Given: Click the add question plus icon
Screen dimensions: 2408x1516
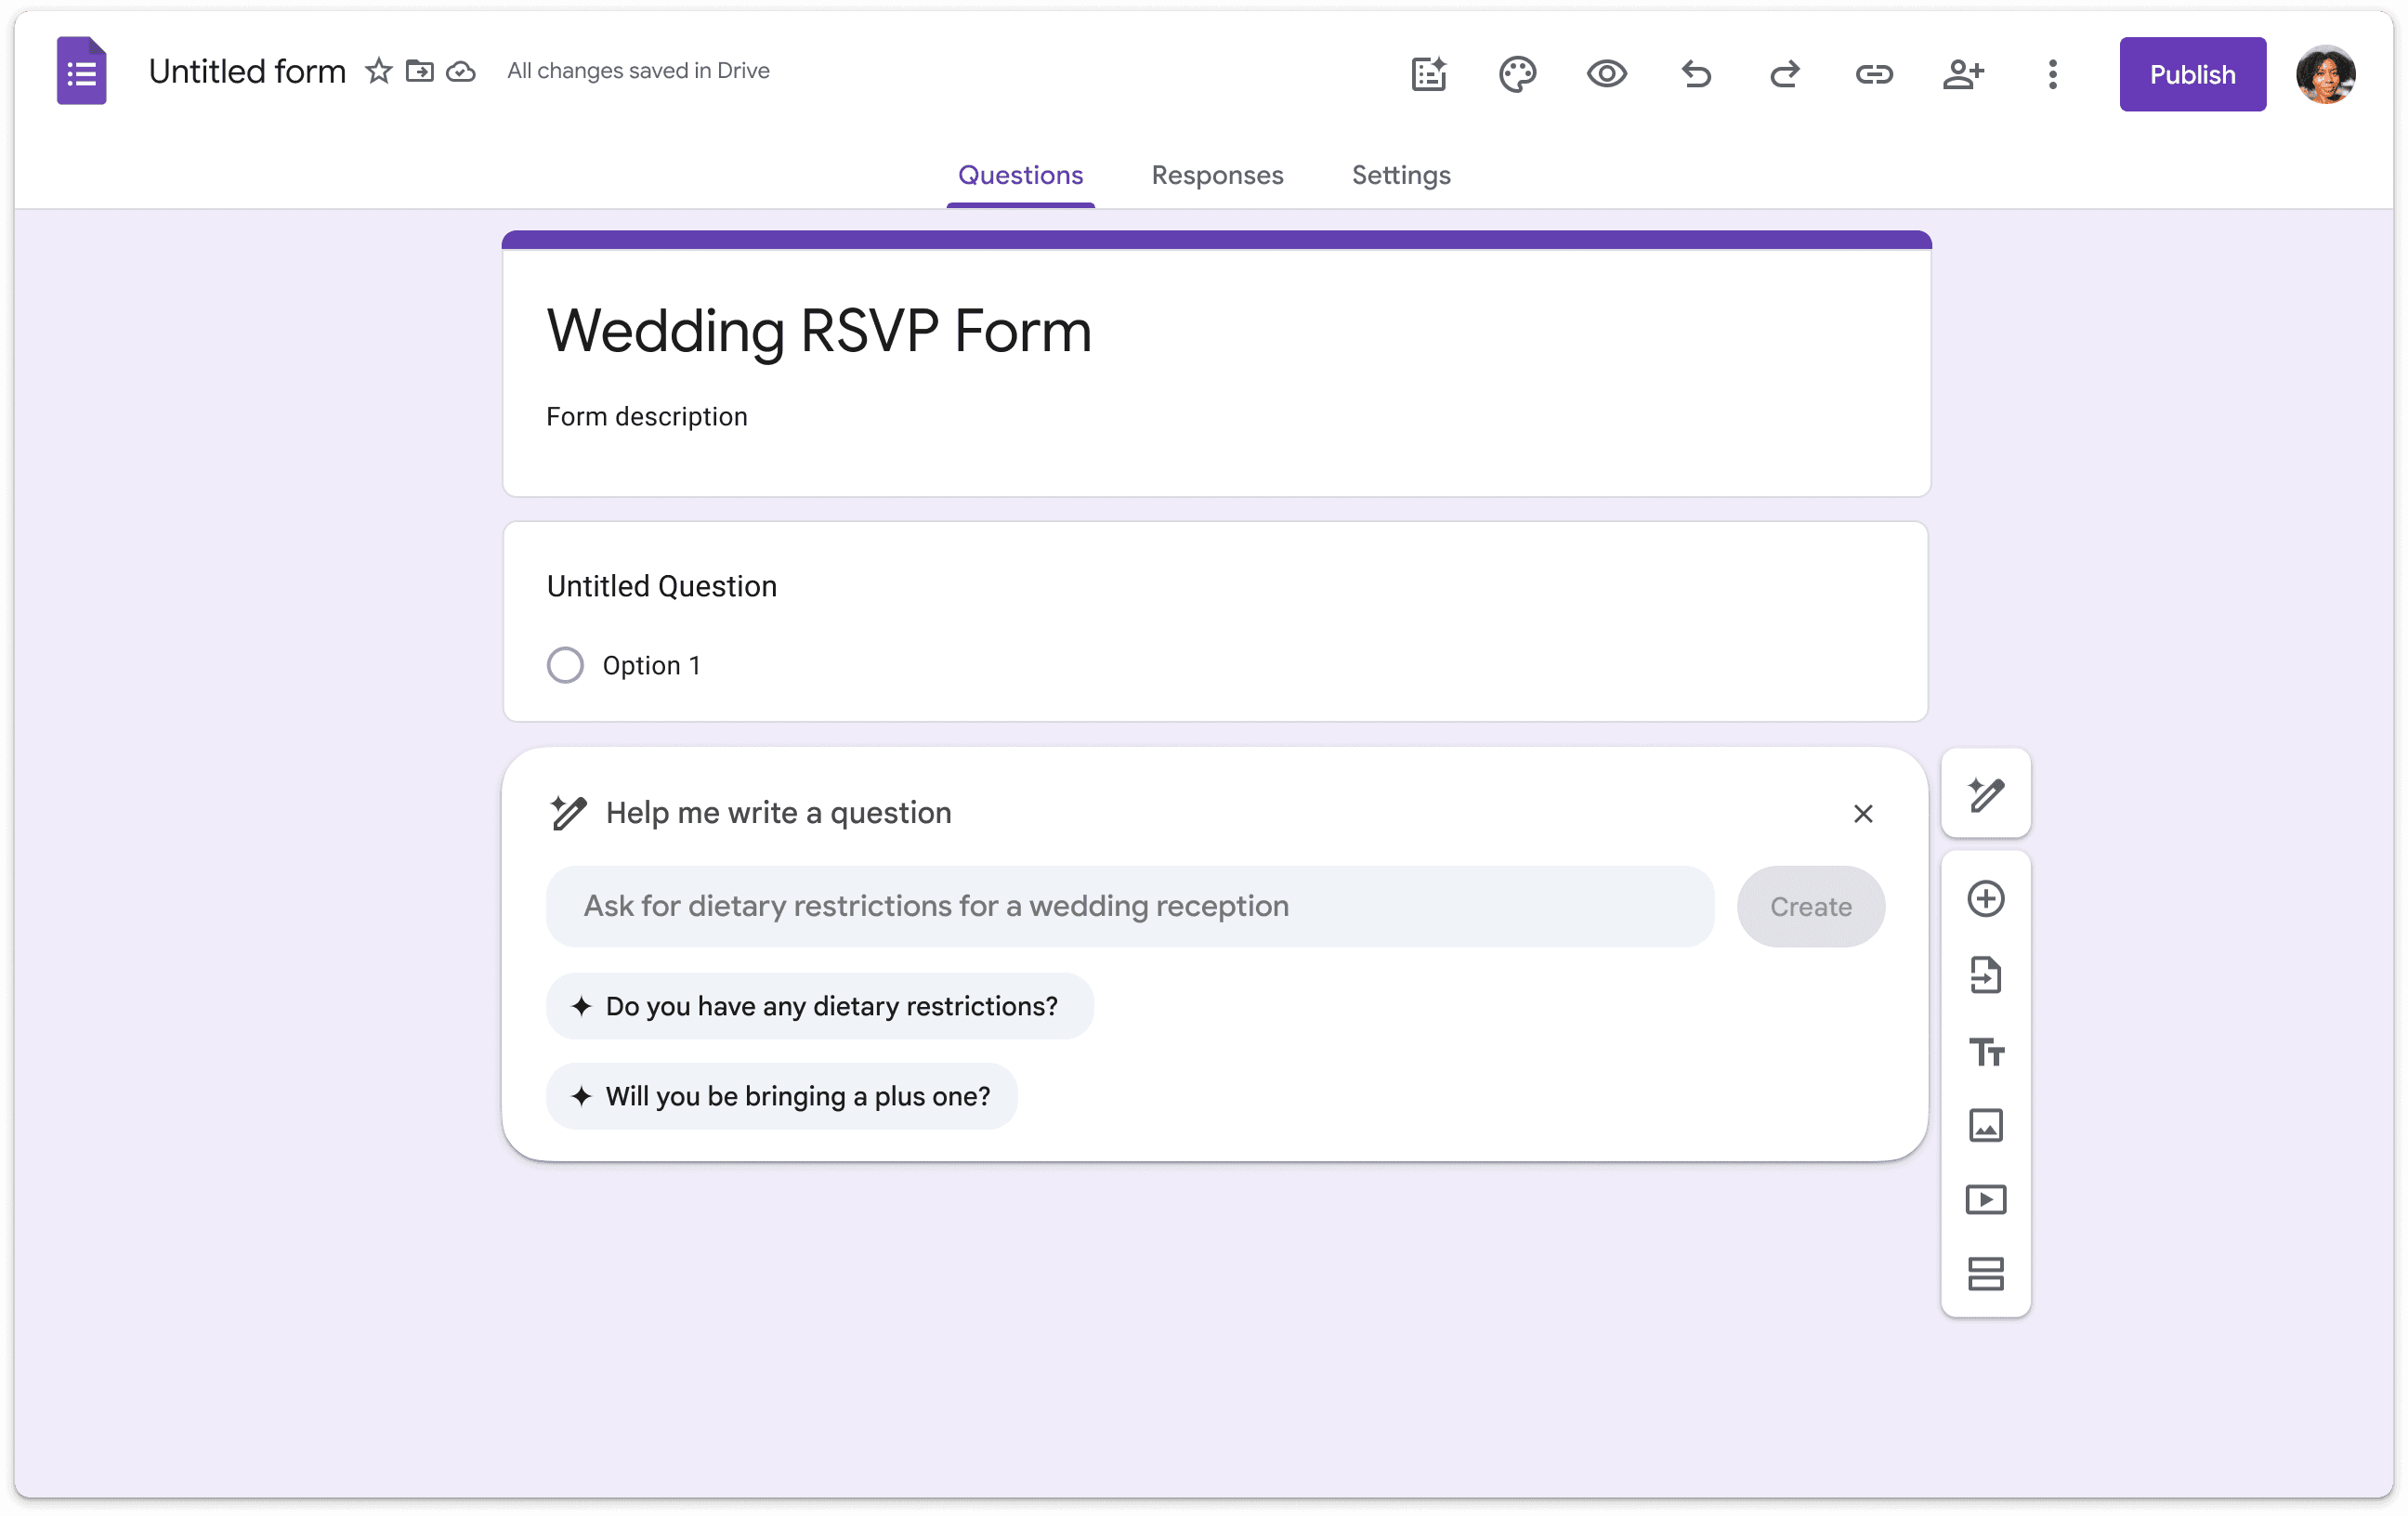Looking at the screenshot, I should tap(1985, 899).
